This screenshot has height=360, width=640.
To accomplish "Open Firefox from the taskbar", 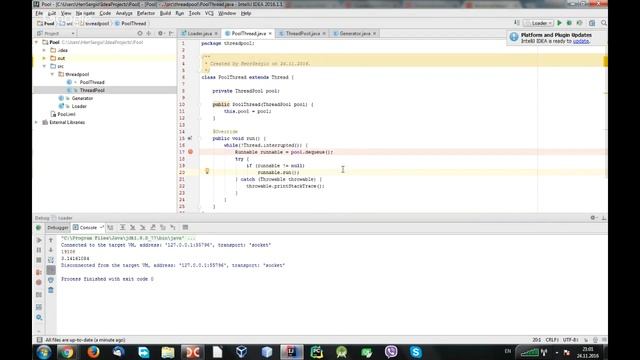I will 93,352.
